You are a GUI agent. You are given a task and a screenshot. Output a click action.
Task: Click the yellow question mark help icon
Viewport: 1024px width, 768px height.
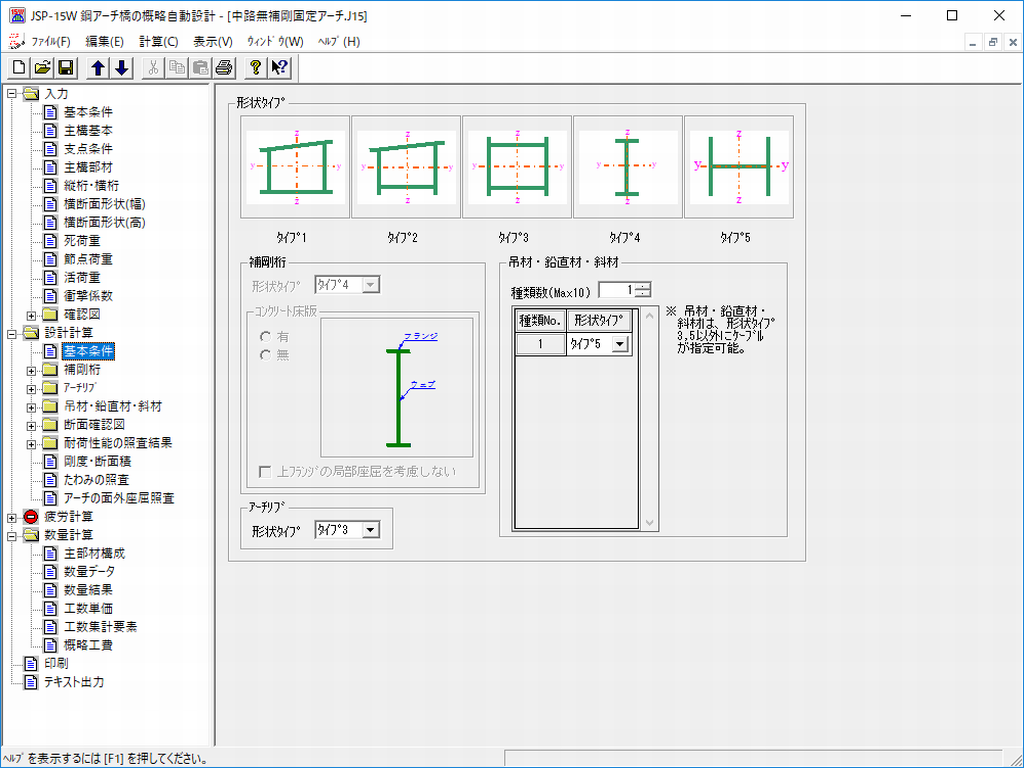(256, 68)
